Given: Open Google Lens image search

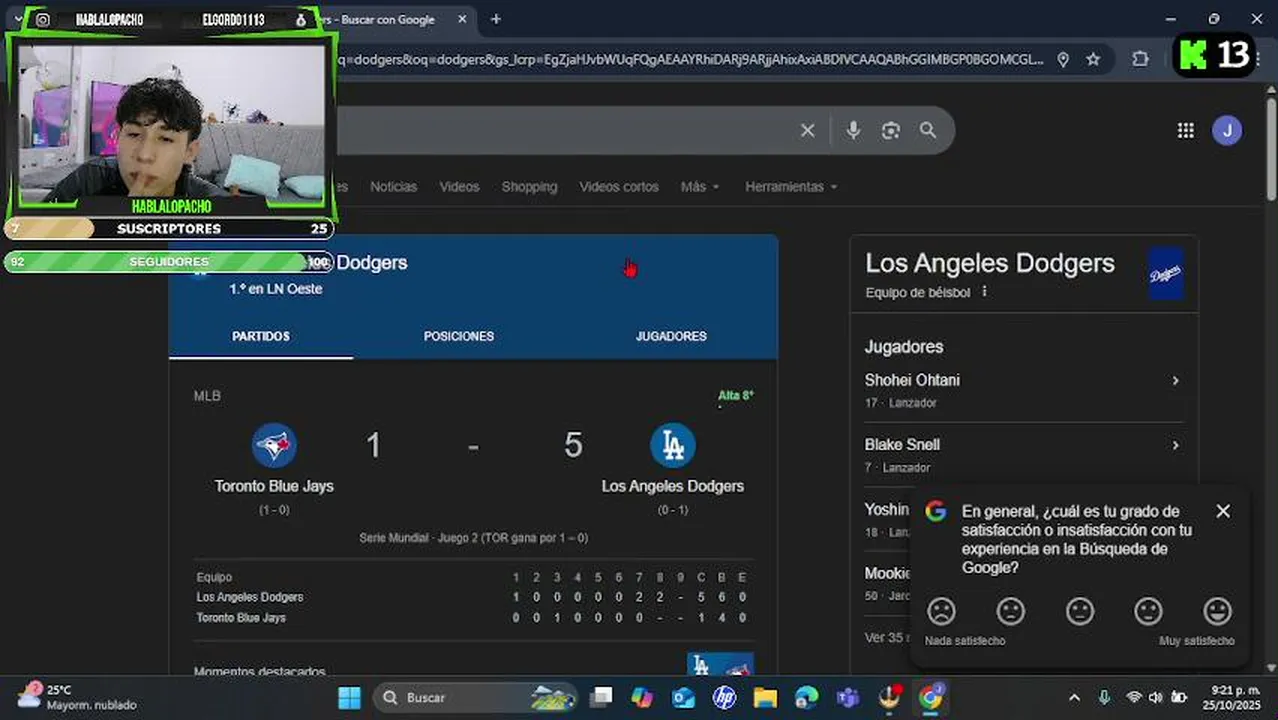Looking at the screenshot, I should tap(891, 130).
